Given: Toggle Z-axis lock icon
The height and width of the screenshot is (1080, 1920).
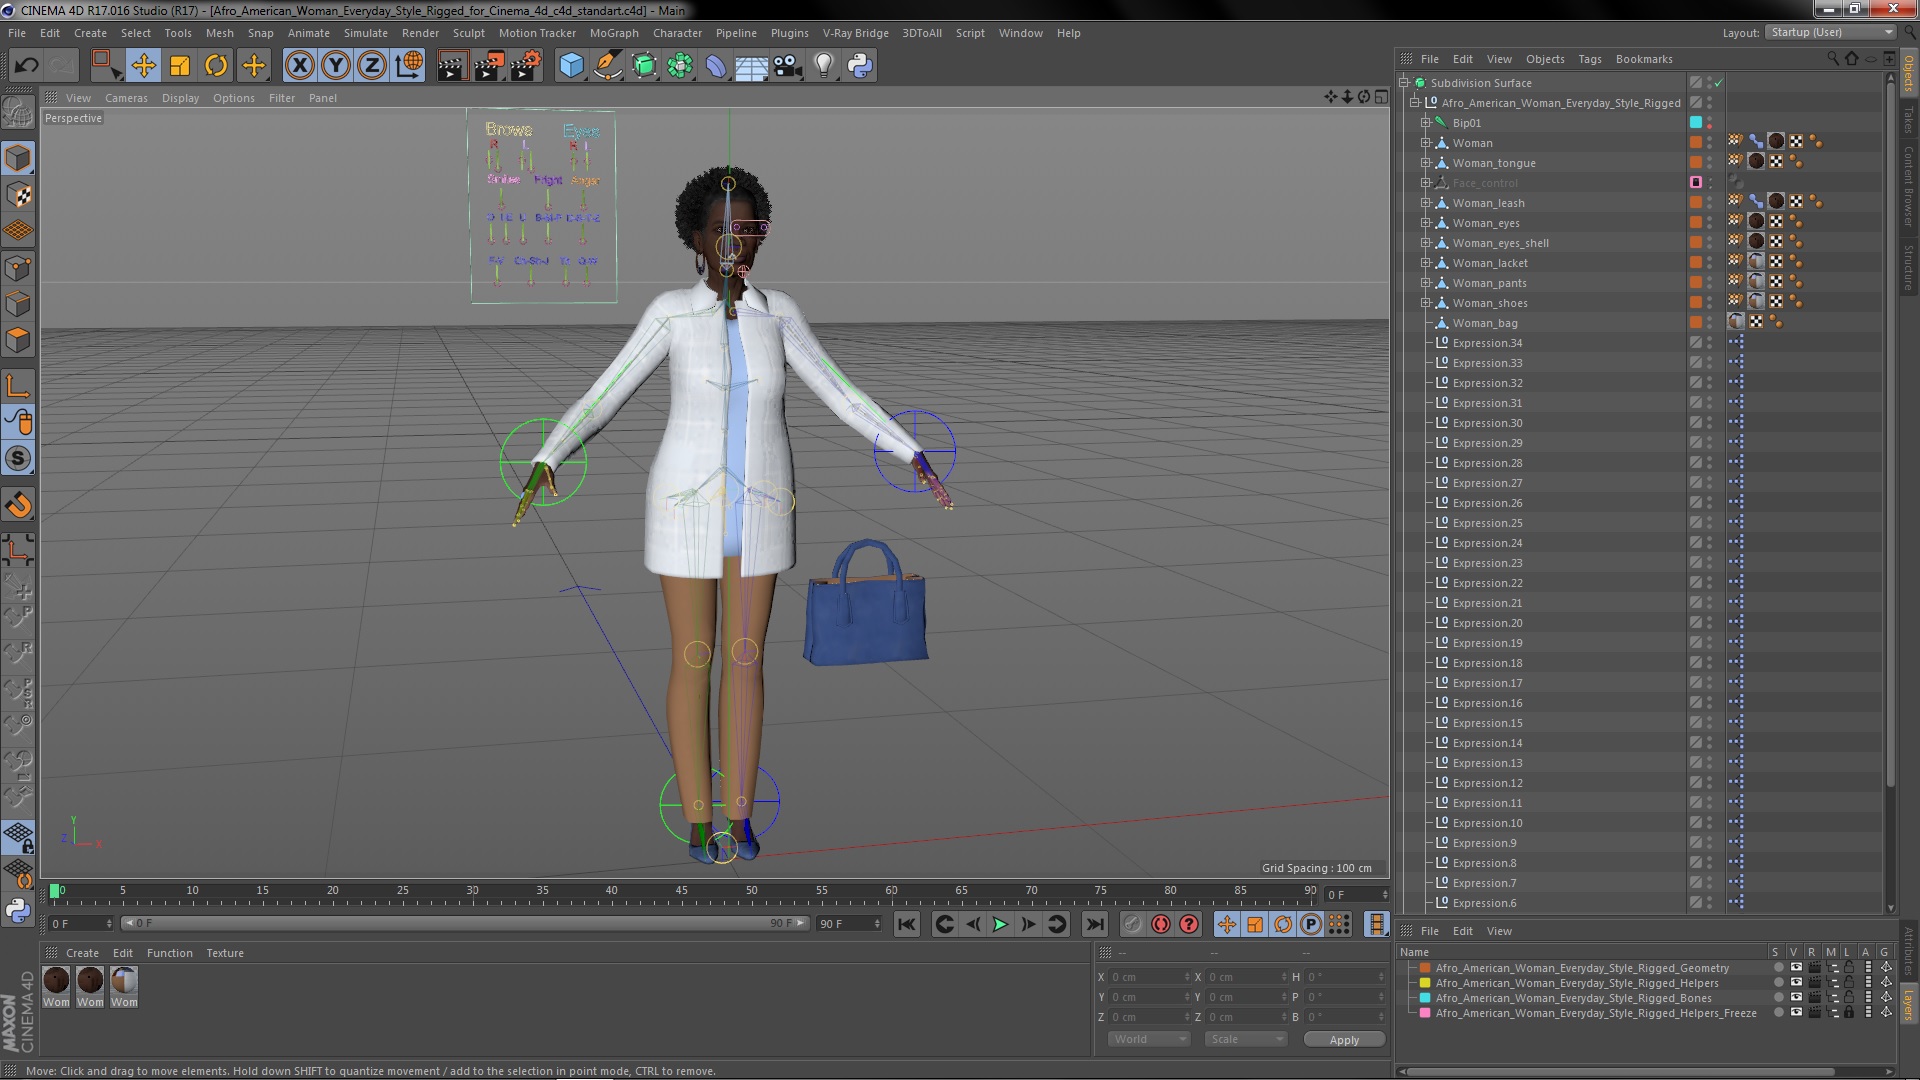Looking at the screenshot, I should tap(372, 66).
